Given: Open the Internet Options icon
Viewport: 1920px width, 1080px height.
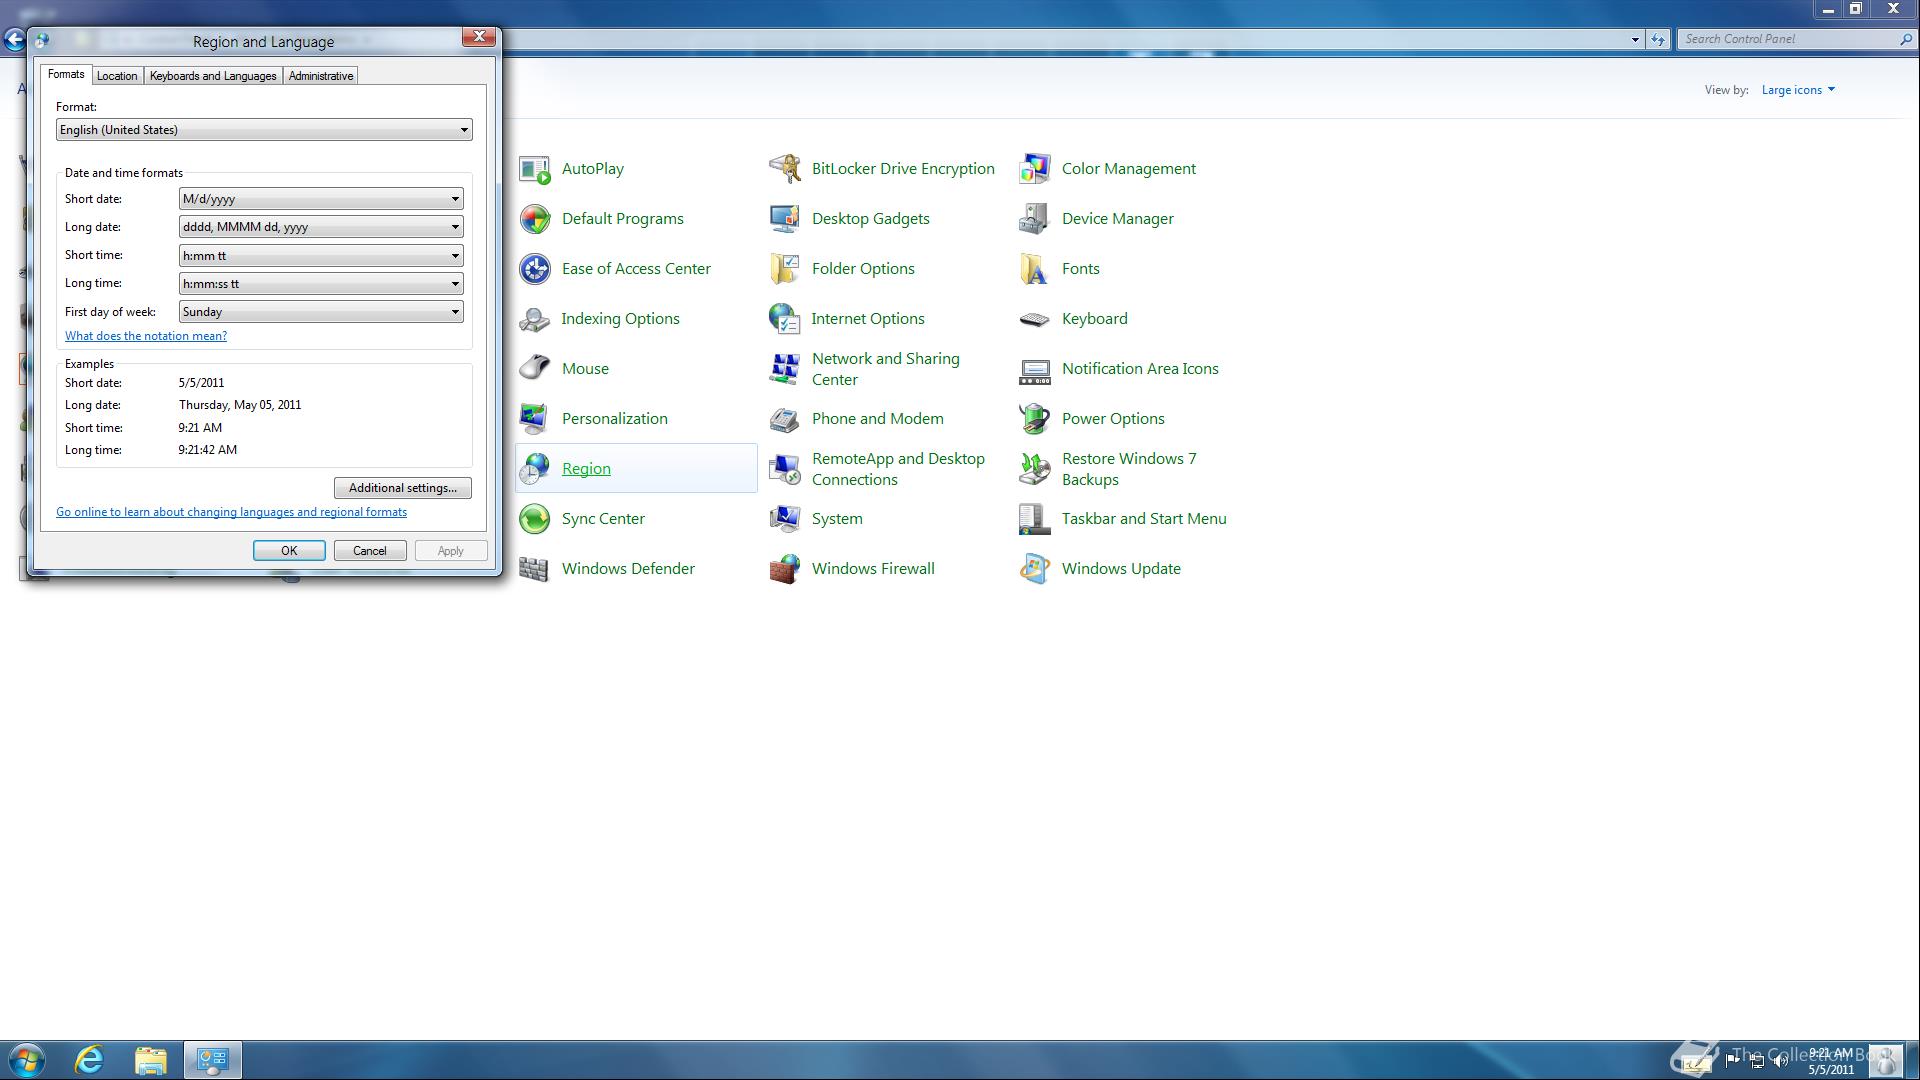Looking at the screenshot, I should (785, 319).
